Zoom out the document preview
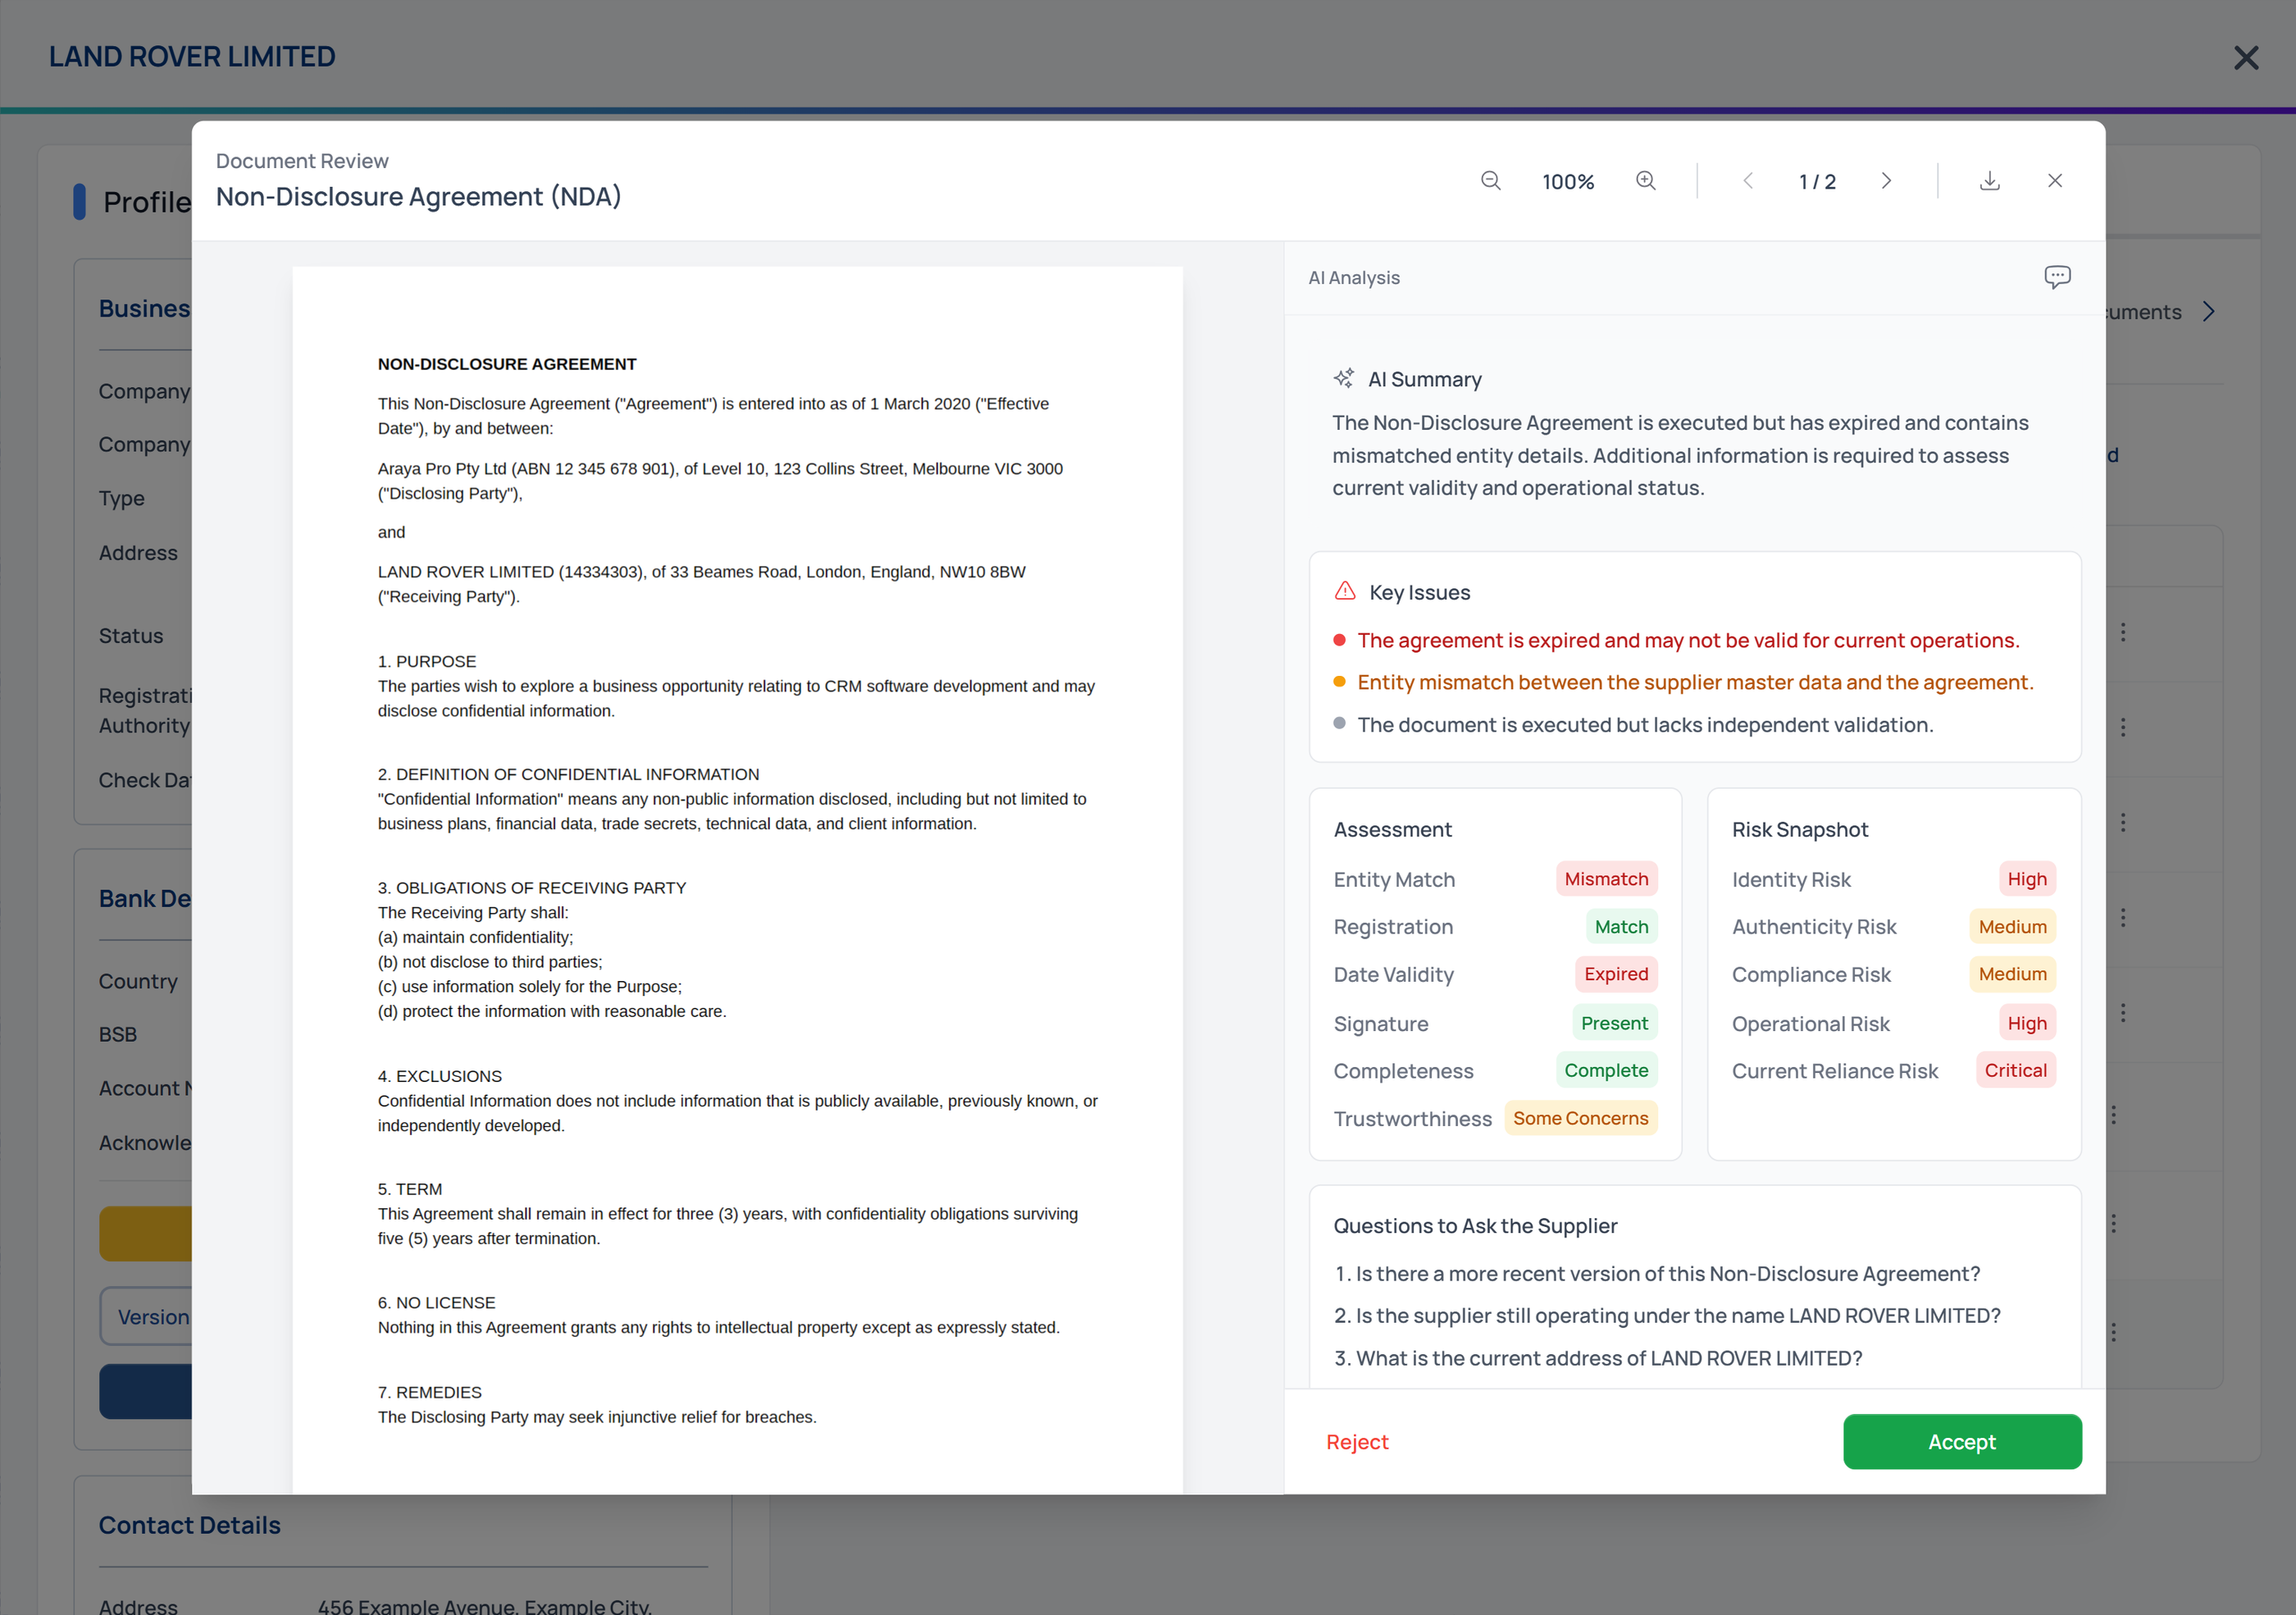This screenshot has height=1615, width=2296. point(1490,181)
